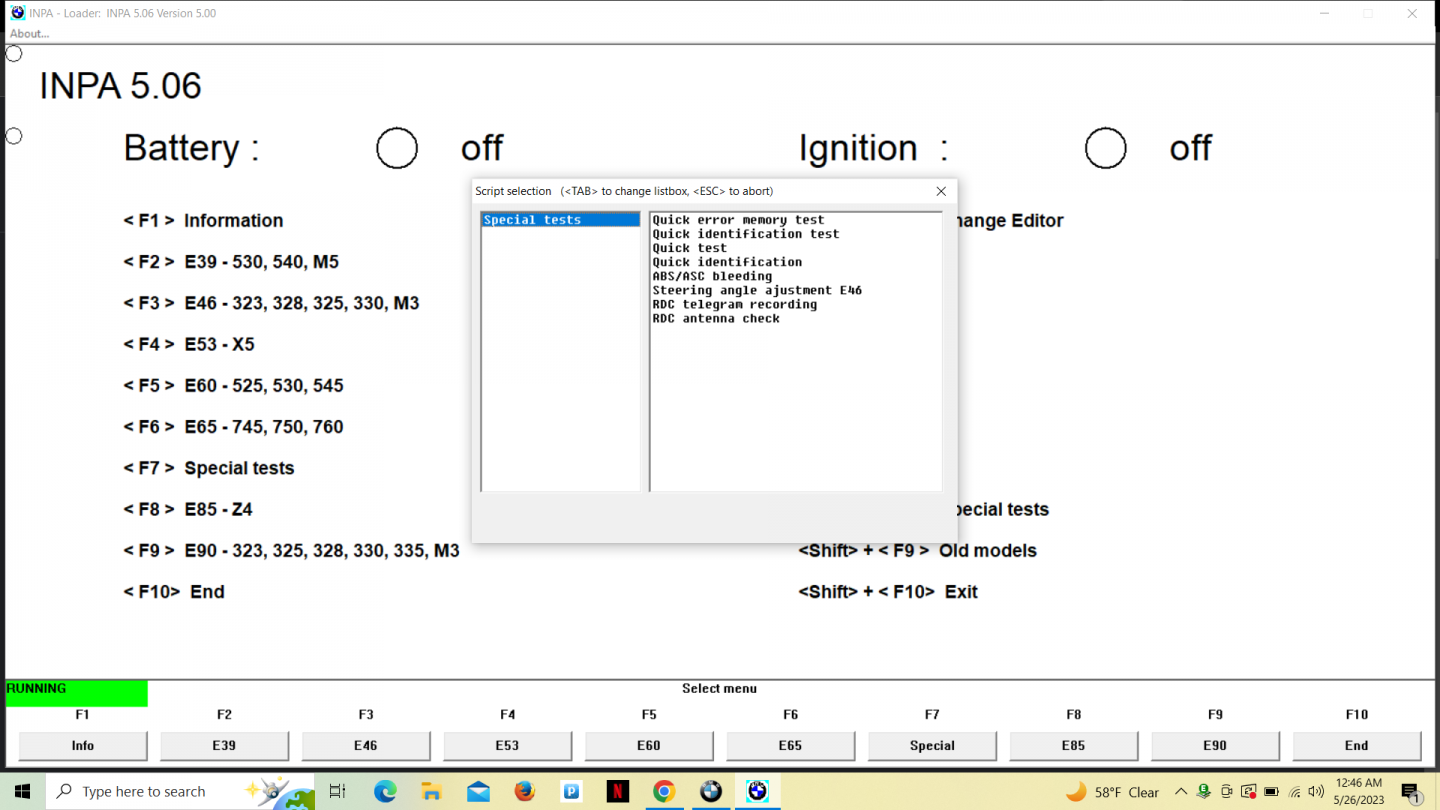Open the Windows Start menu

(x=22, y=791)
